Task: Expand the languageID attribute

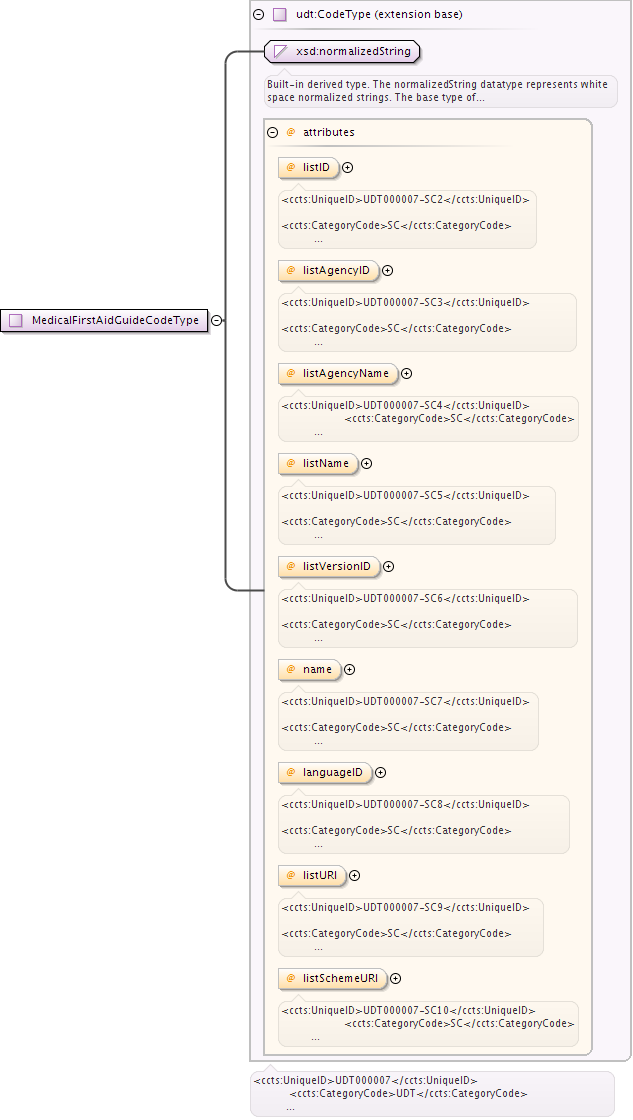Action: [381, 772]
